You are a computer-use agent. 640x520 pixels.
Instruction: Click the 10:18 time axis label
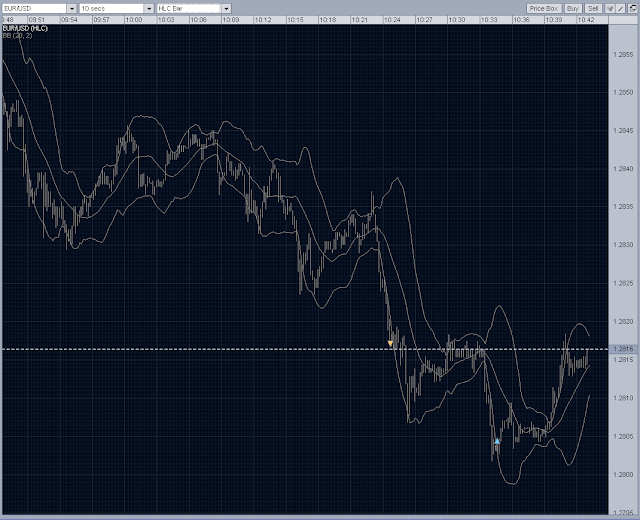pyautogui.click(x=327, y=20)
